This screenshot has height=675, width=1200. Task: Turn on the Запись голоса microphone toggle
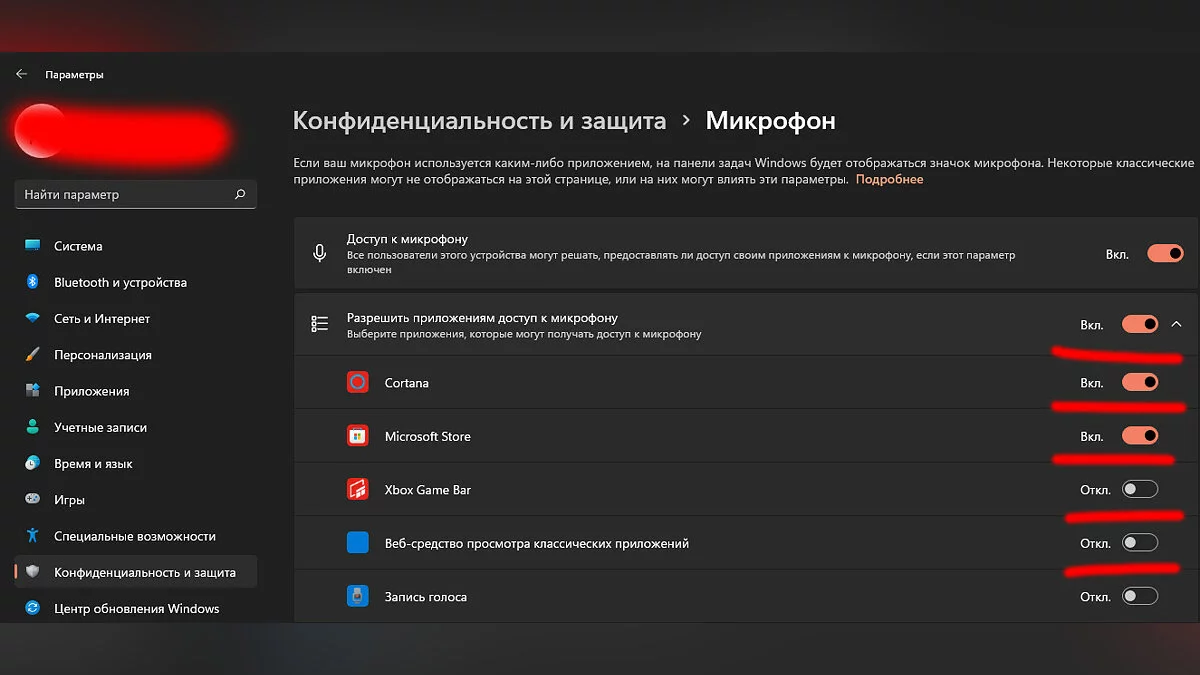click(1140, 597)
